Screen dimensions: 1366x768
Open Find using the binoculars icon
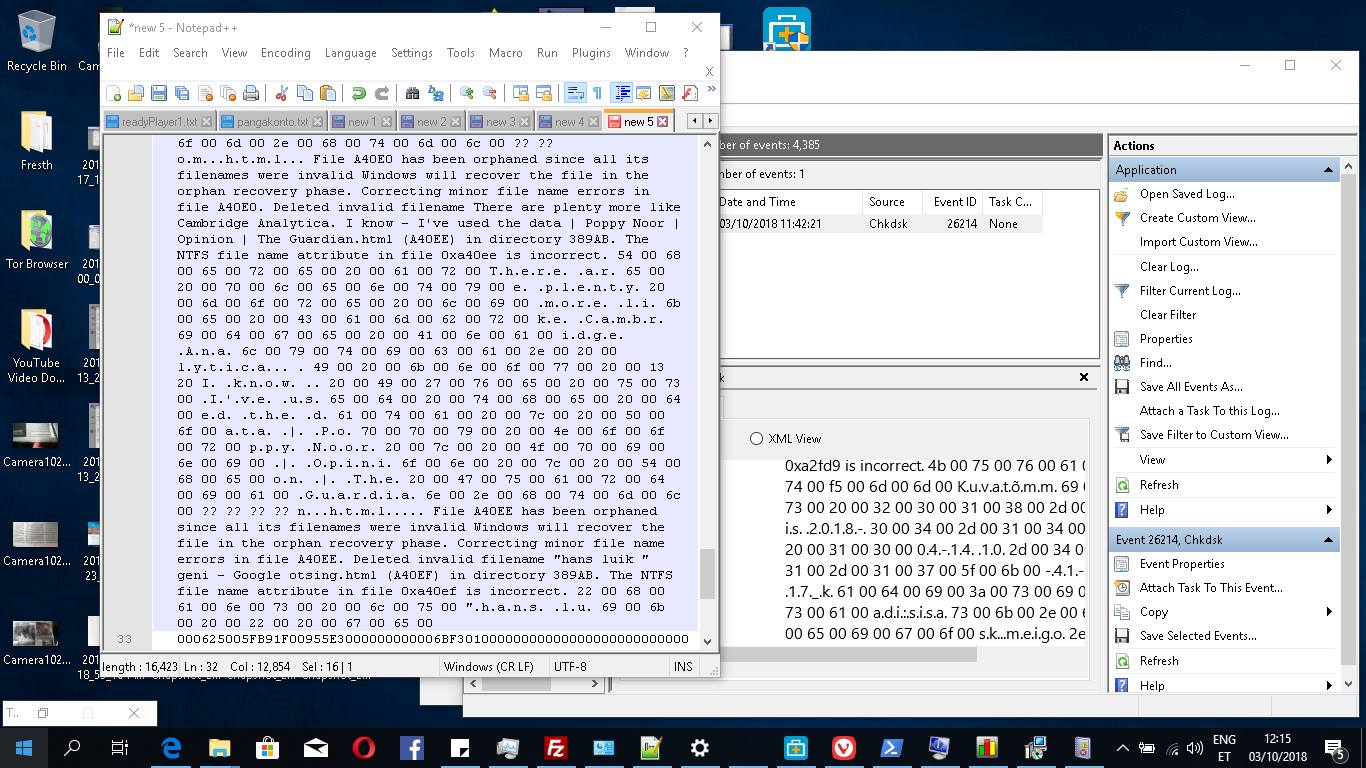[412, 93]
